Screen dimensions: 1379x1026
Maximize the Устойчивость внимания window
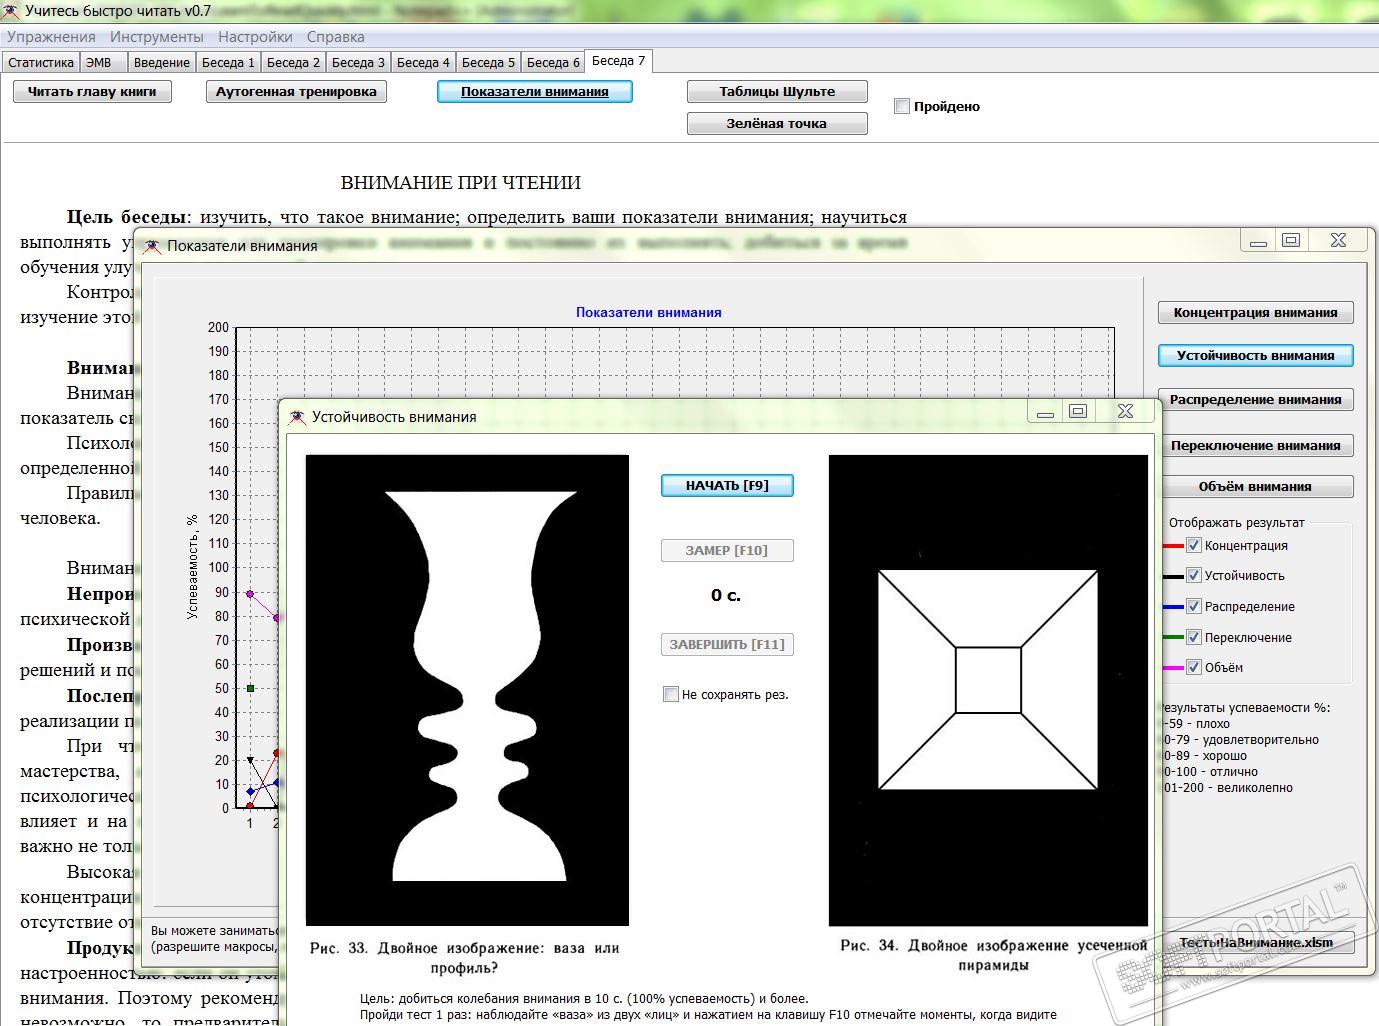pyautogui.click(x=1078, y=411)
